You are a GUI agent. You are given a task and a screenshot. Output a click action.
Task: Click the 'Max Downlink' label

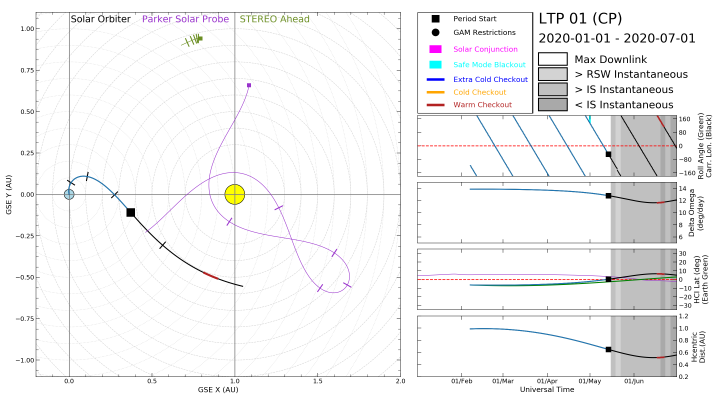611,59
